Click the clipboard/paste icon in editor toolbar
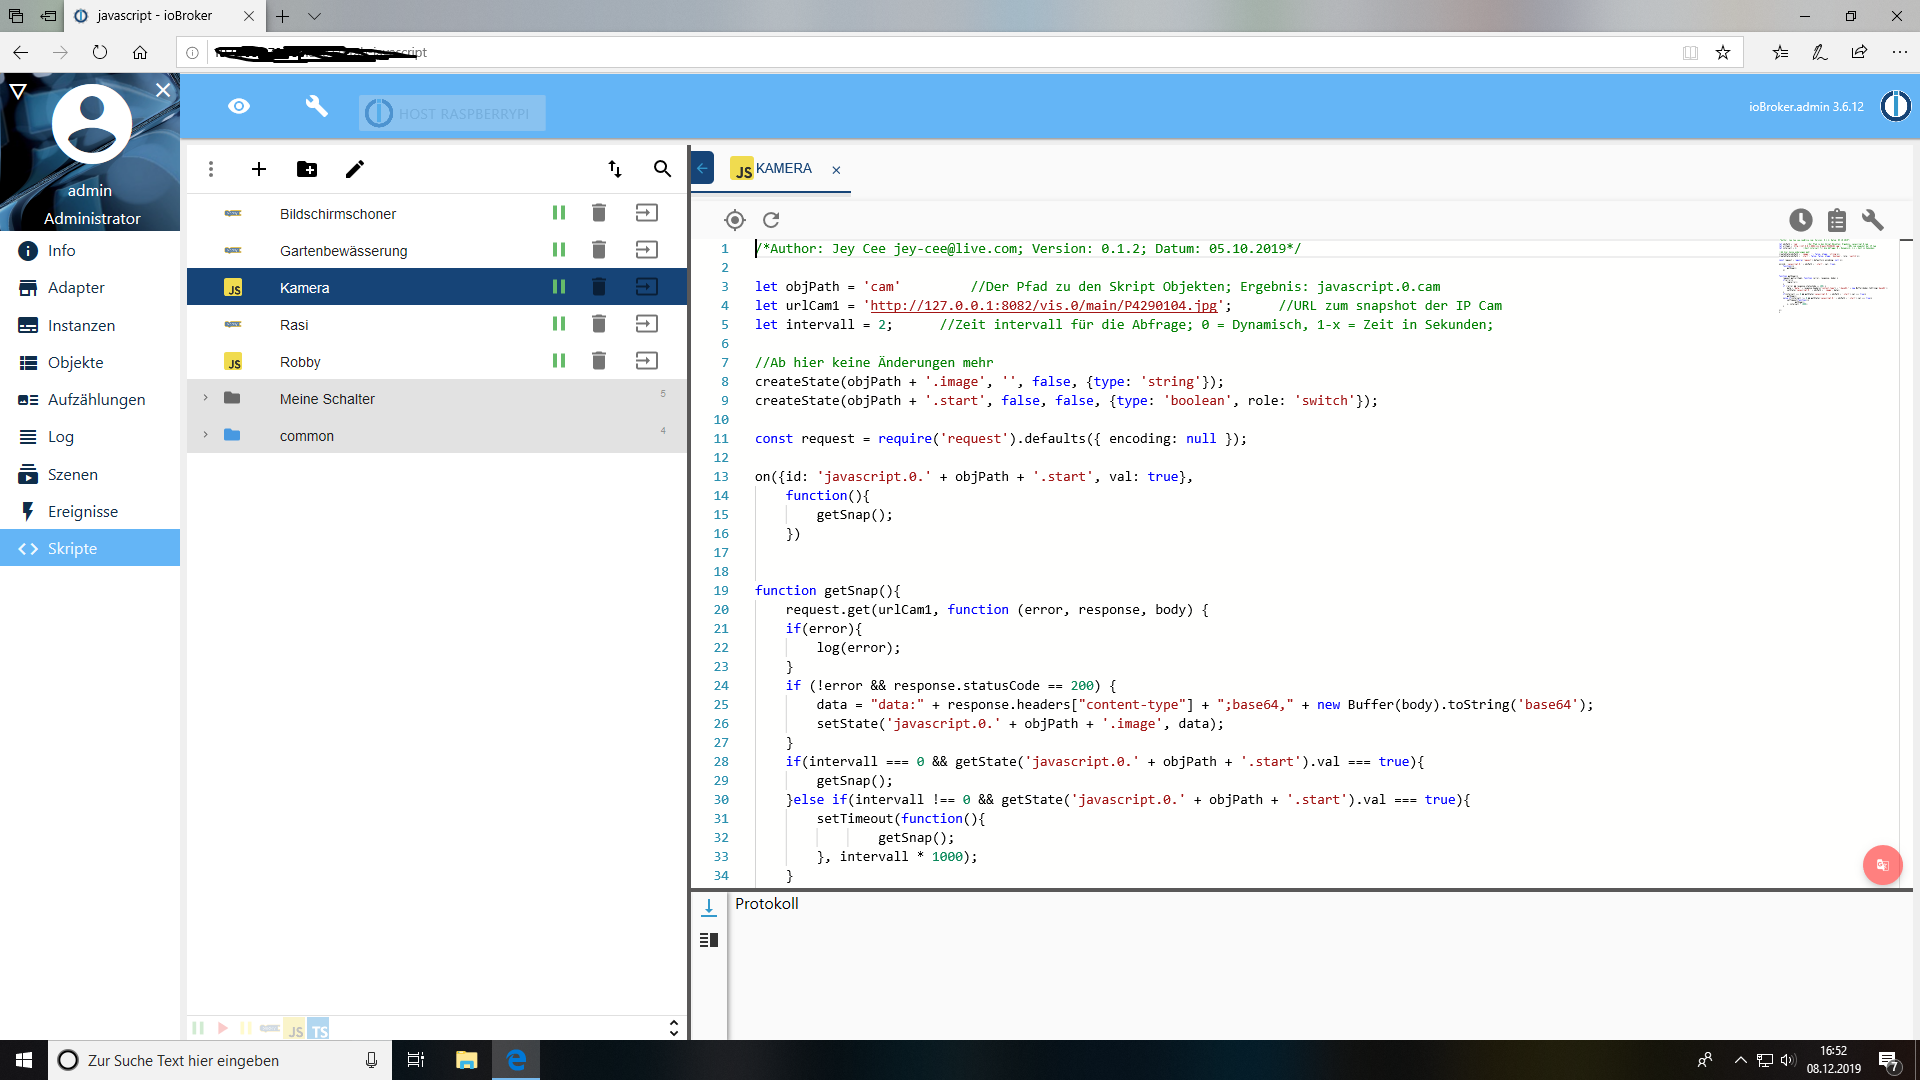The height and width of the screenshot is (1080, 1920). [x=1837, y=220]
